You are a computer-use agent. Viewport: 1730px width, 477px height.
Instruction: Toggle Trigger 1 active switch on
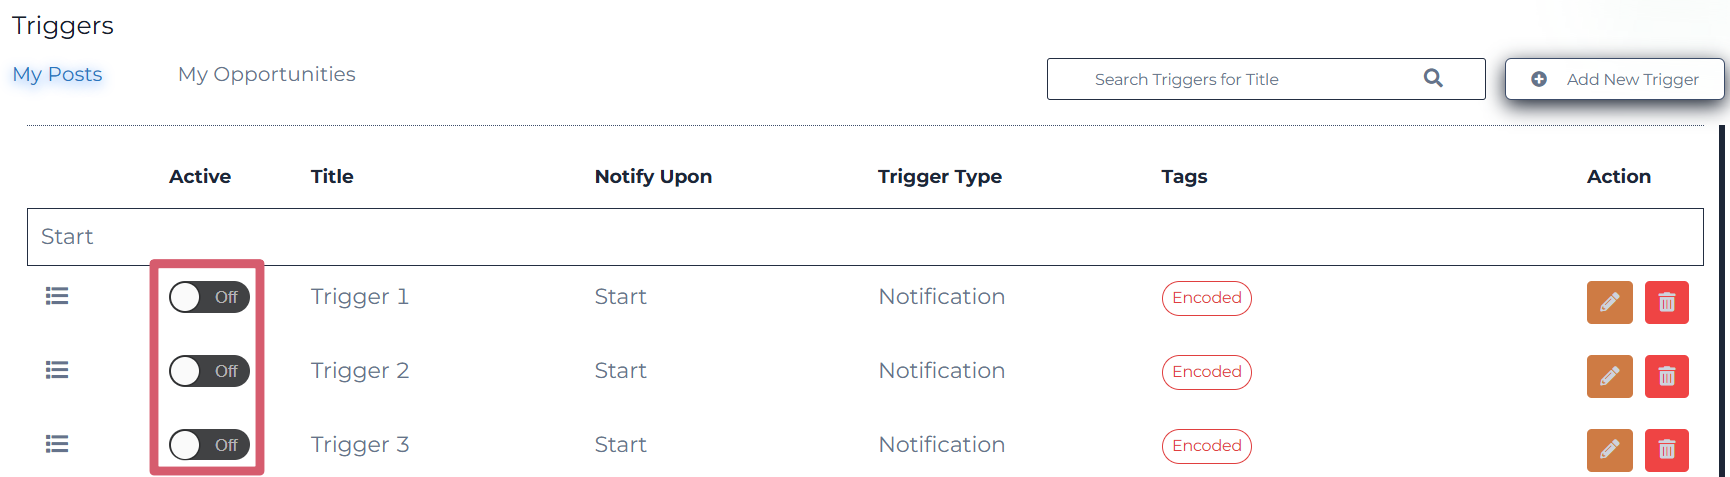click(209, 297)
